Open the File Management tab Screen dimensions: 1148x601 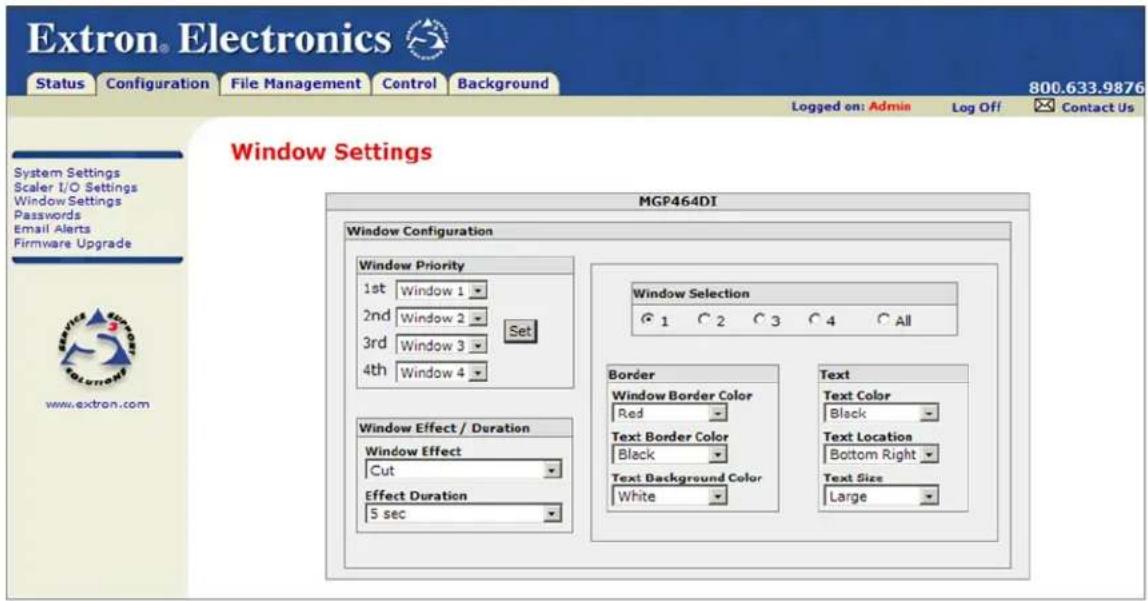[x=295, y=83]
